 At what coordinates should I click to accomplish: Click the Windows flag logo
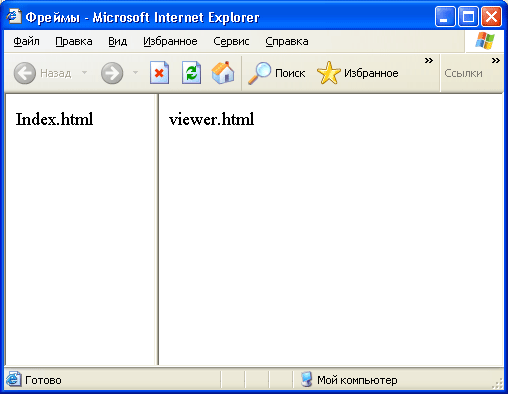(485, 41)
